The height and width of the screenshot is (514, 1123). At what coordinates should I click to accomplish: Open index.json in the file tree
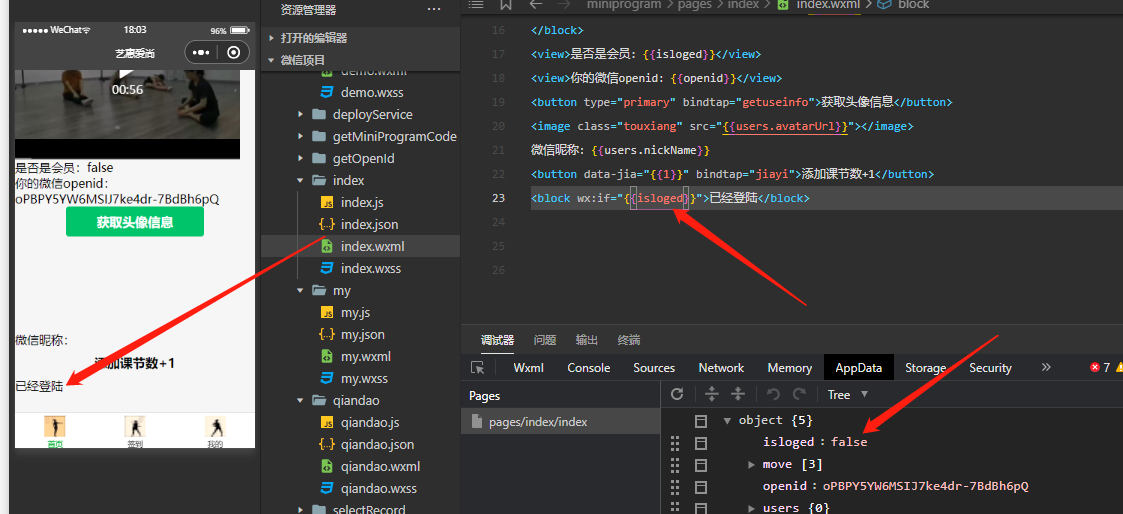tap(370, 225)
